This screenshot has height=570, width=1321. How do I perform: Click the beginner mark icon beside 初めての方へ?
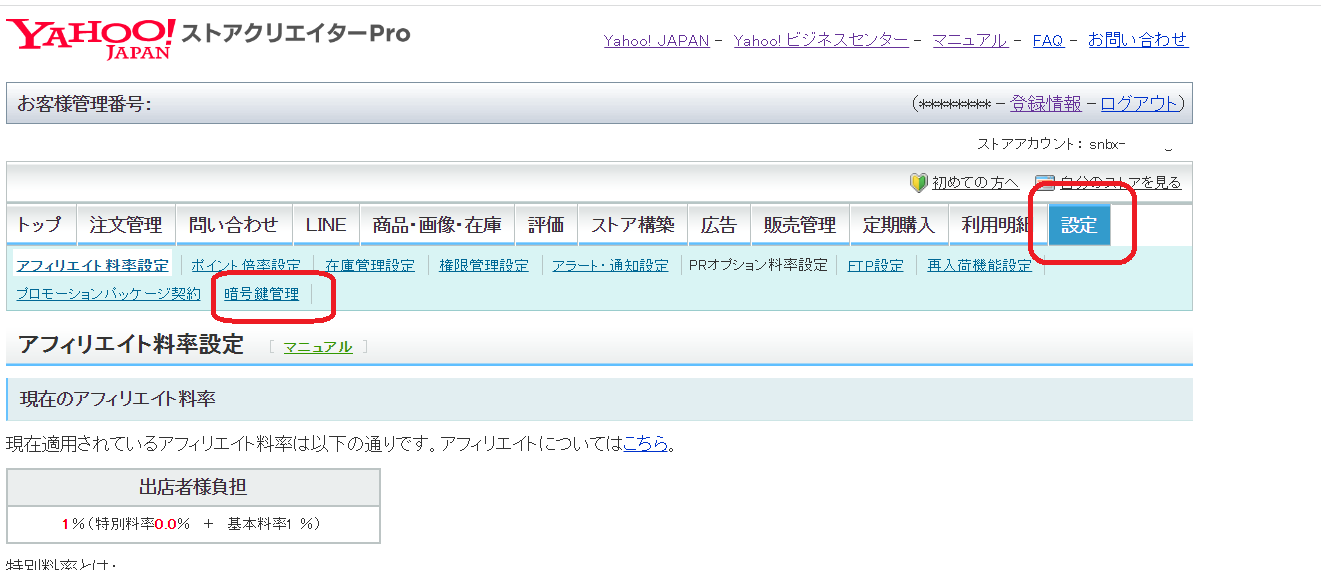tap(919, 183)
